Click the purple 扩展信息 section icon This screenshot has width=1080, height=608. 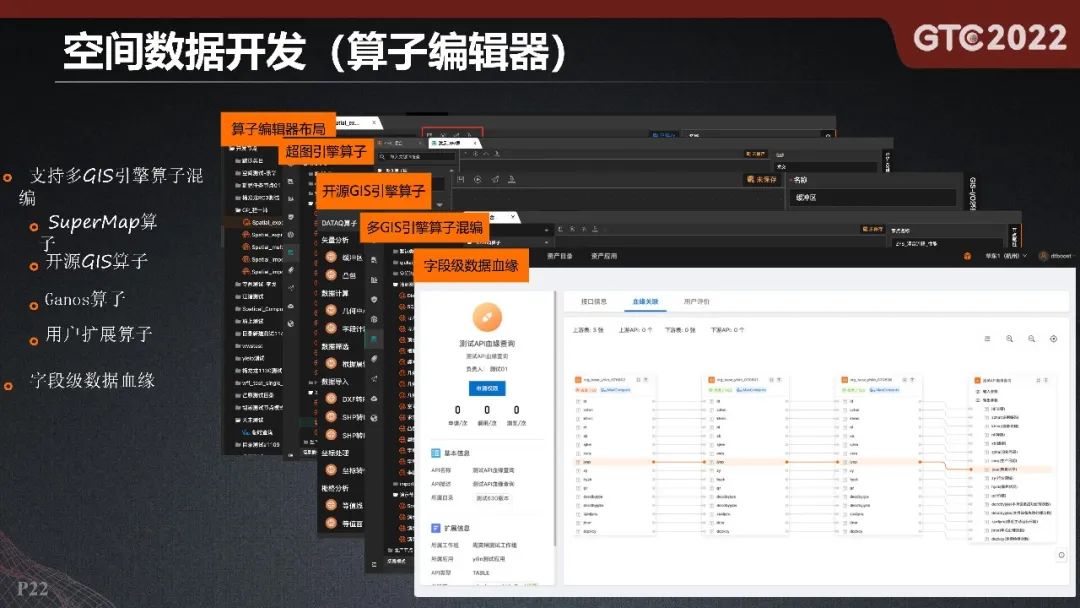435,528
